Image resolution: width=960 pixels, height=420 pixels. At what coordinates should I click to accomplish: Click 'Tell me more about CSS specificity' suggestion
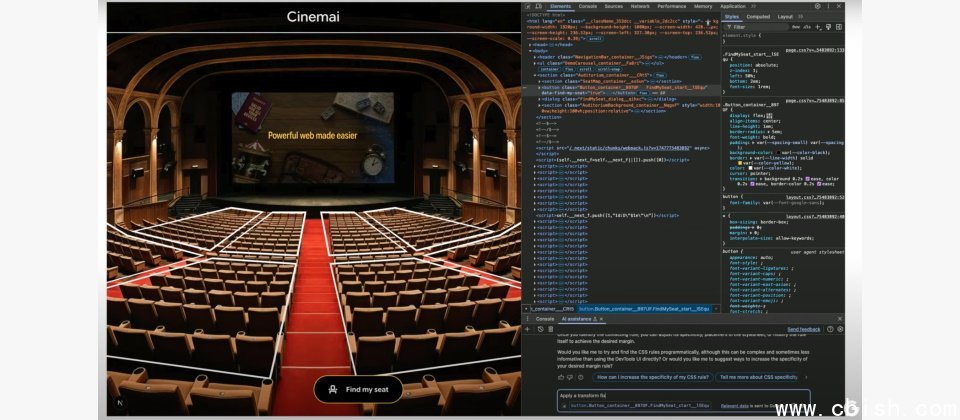pos(757,377)
